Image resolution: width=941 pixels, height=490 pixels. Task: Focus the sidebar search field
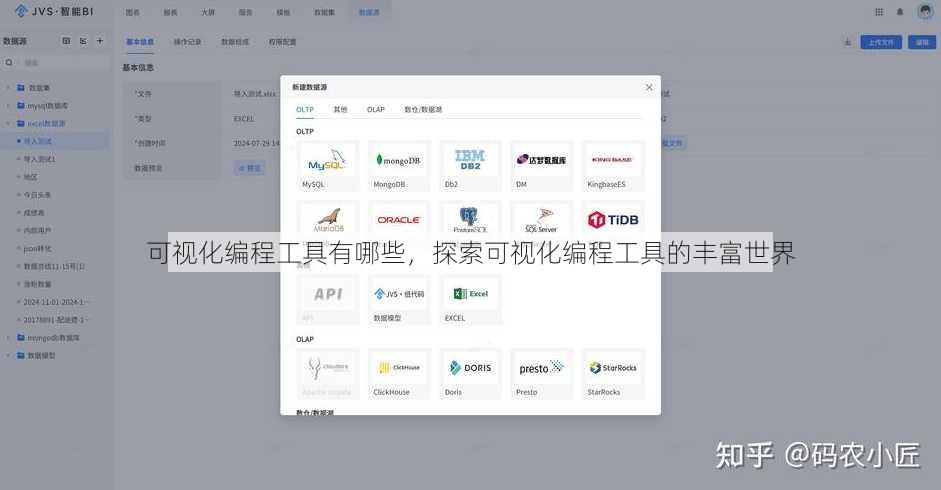tap(57, 62)
